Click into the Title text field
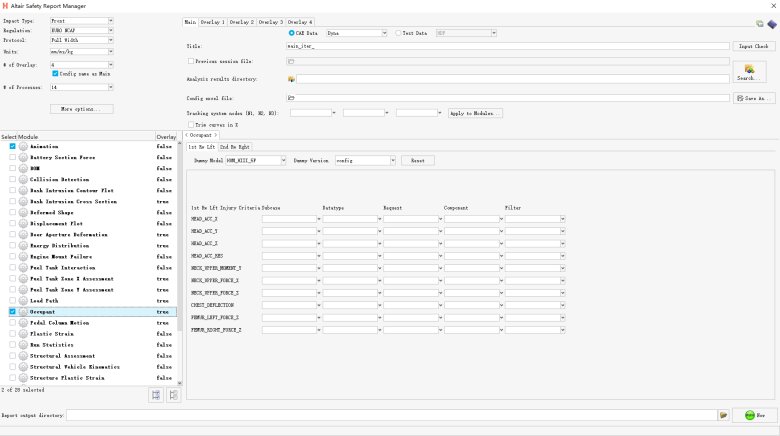780x436 pixels. pos(507,46)
